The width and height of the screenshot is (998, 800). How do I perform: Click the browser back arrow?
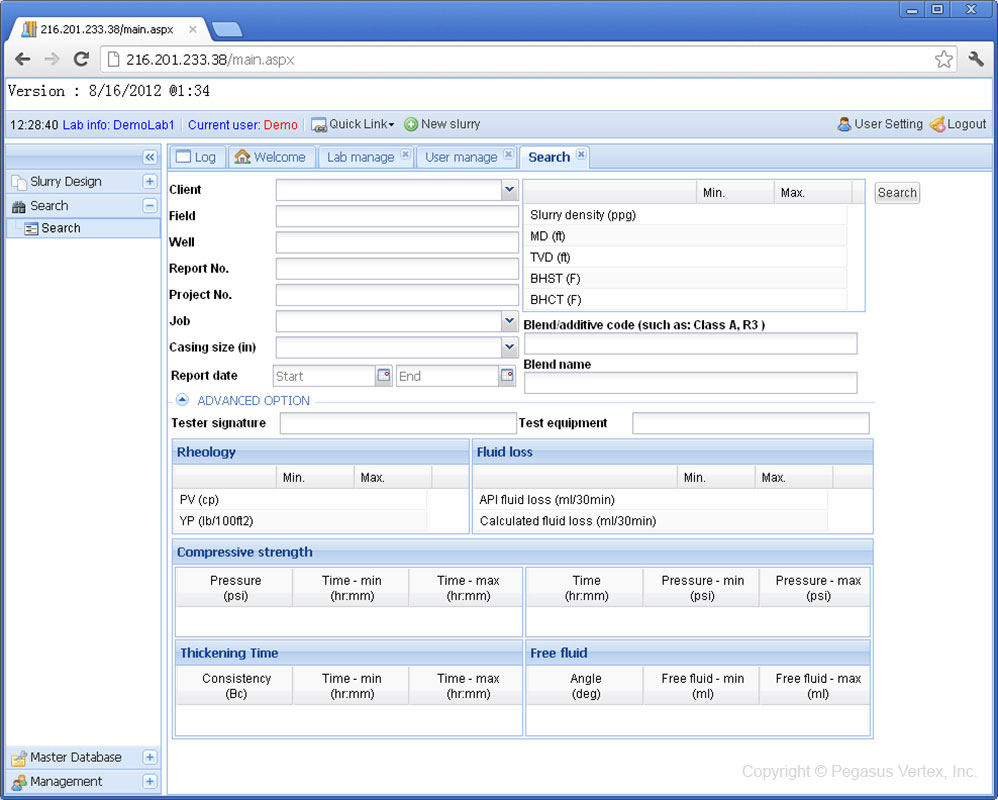[22, 59]
